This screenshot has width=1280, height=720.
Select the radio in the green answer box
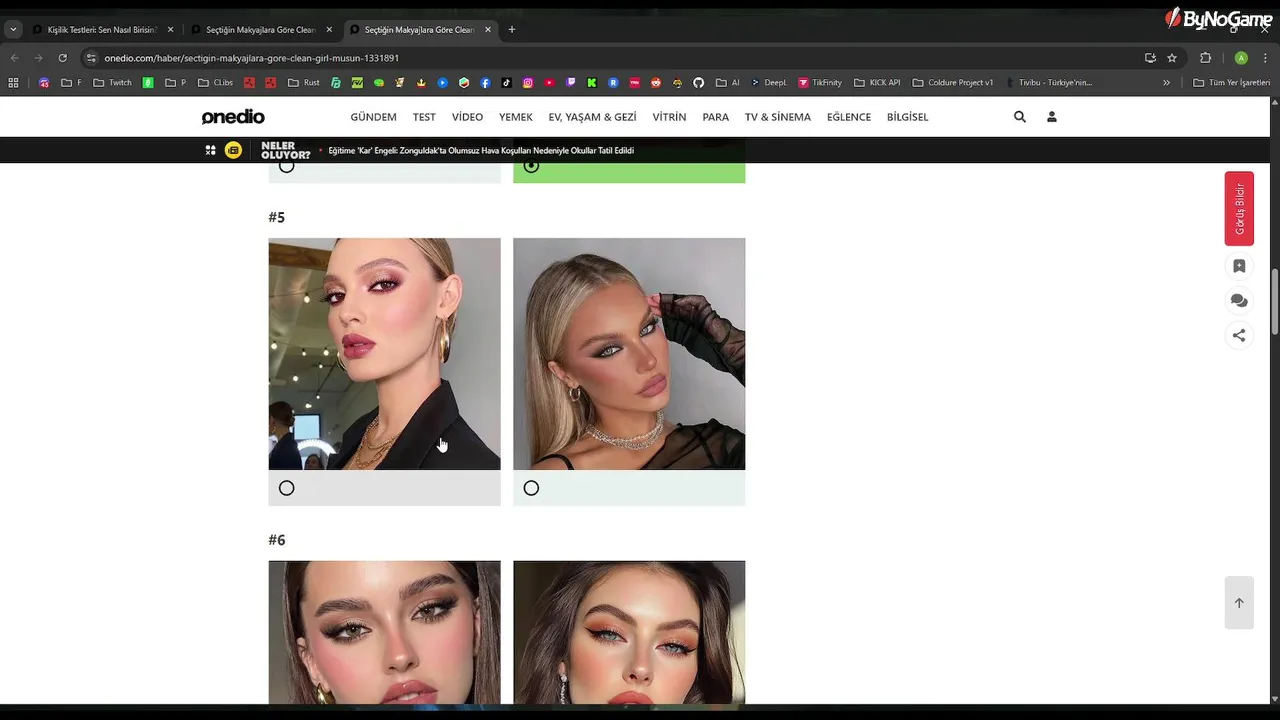(x=531, y=166)
